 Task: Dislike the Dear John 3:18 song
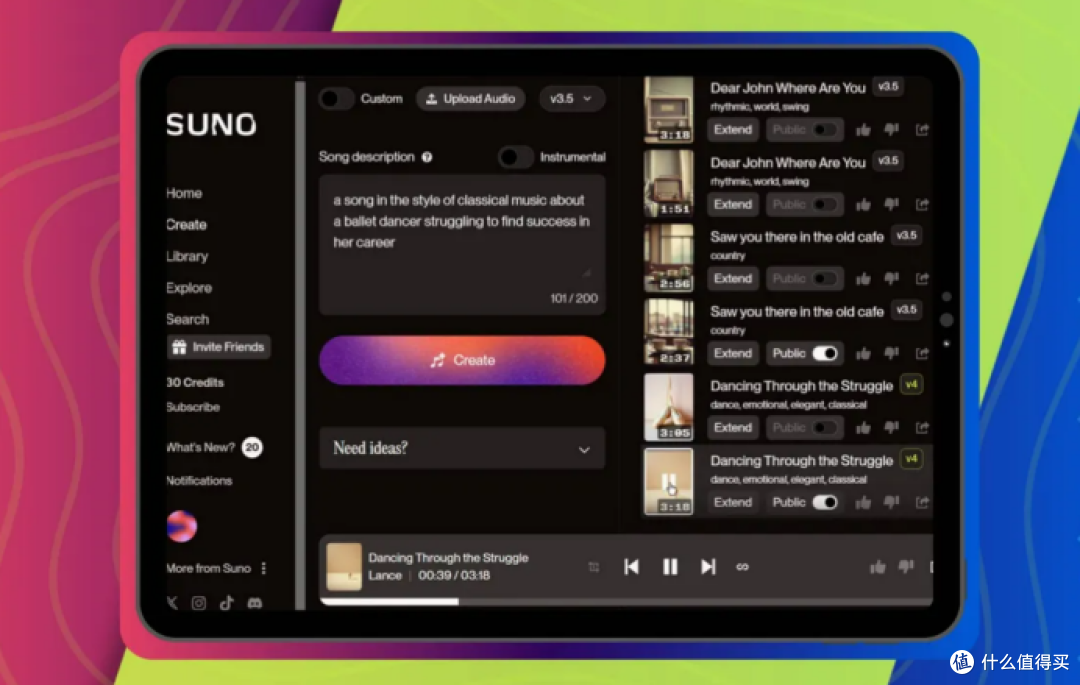892,129
